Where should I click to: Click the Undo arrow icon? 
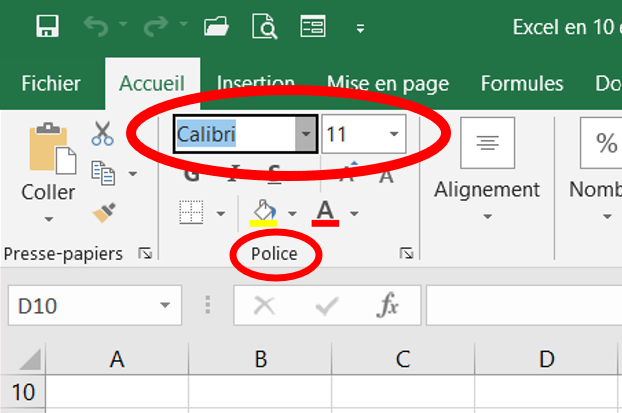96,26
